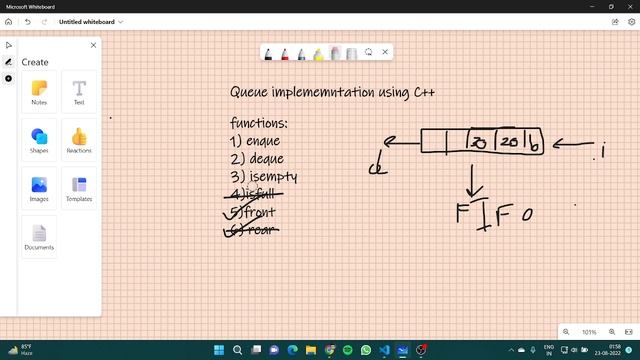The width and height of the screenshot is (640, 360).
Task: Open Windows Start menu
Action: (x=219, y=350)
